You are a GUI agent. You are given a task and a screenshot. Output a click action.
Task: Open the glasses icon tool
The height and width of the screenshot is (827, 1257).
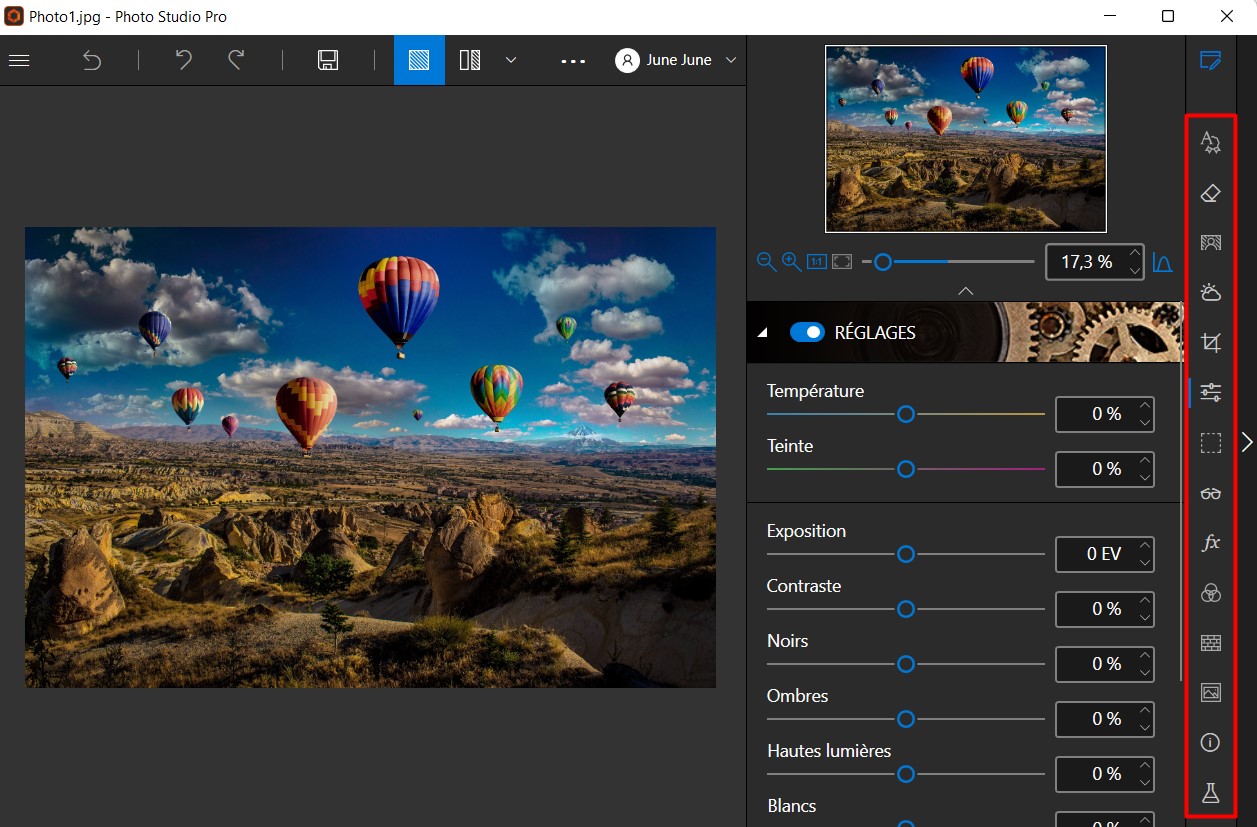[1211, 493]
